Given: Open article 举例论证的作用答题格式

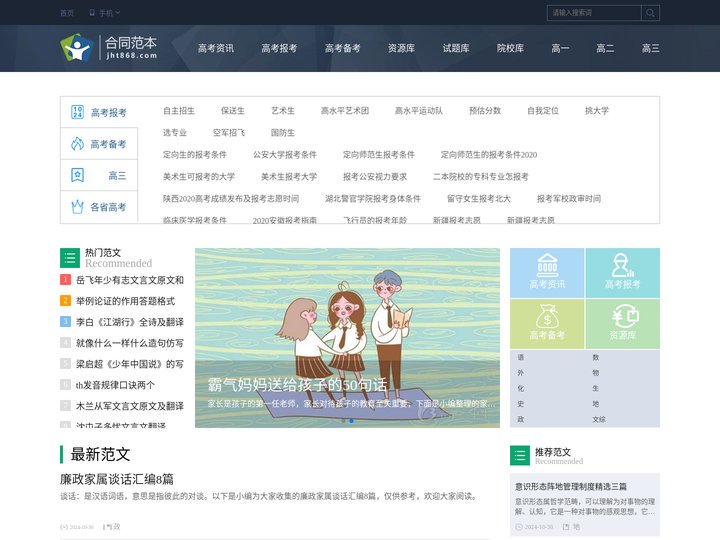Looking at the screenshot, I should coord(125,301).
